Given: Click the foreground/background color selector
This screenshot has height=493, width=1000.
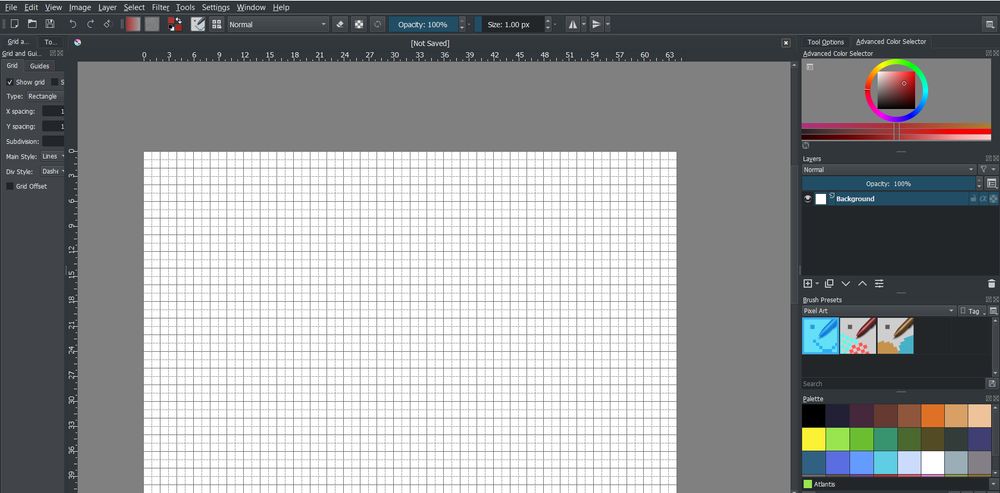Looking at the screenshot, I should tap(175, 24).
